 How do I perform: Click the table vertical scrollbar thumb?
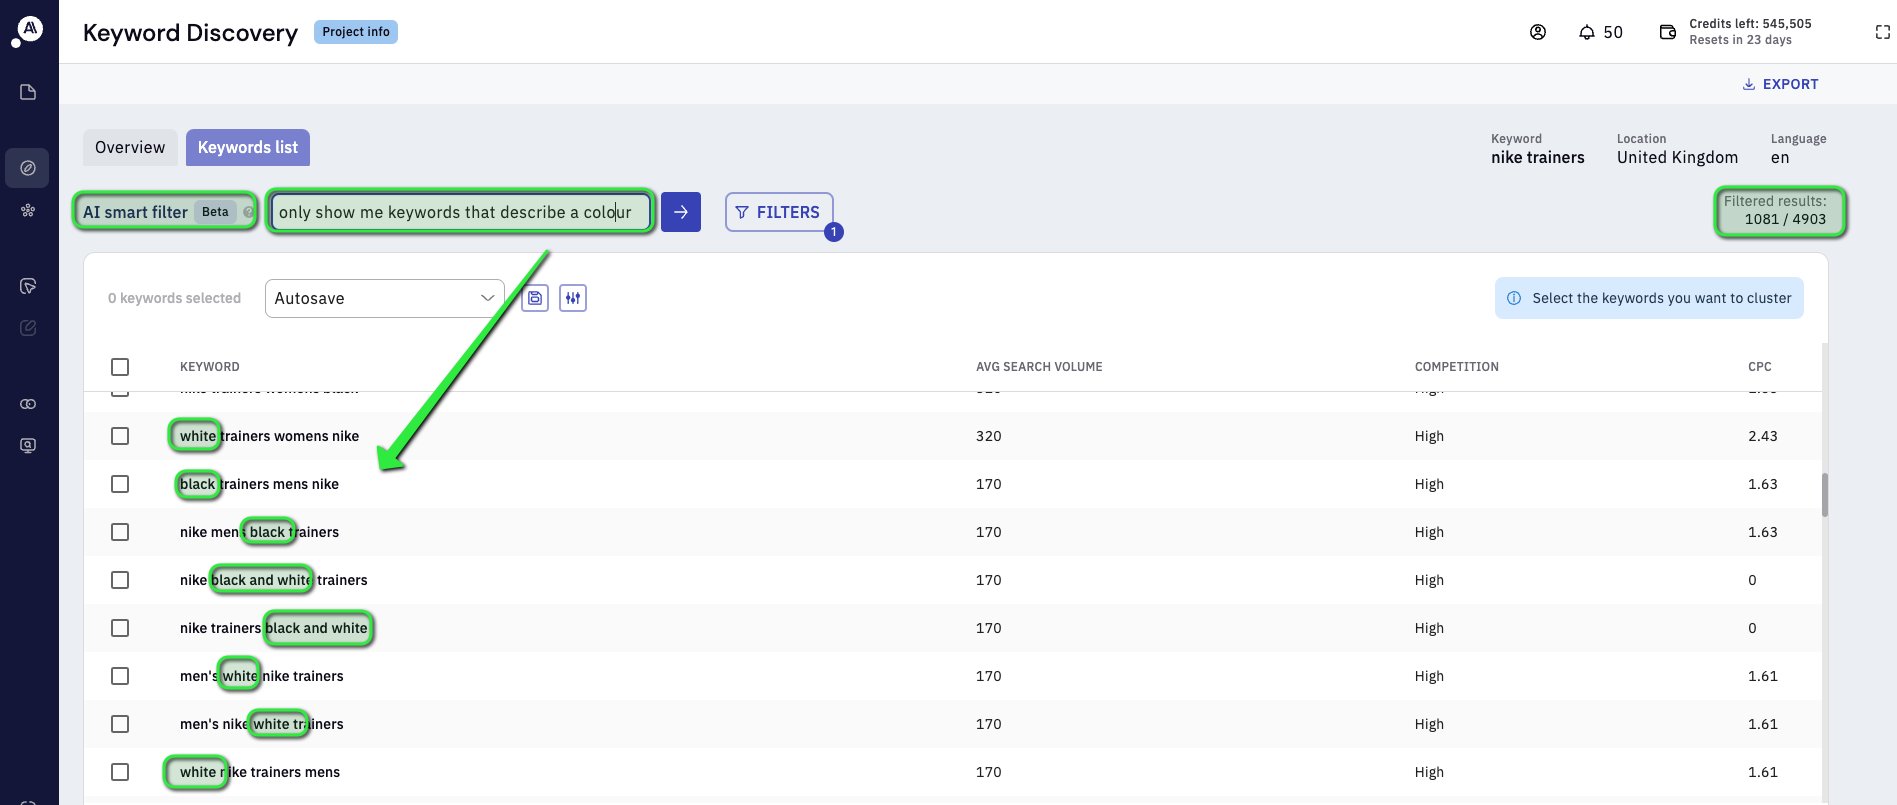click(x=1825, y=495)
